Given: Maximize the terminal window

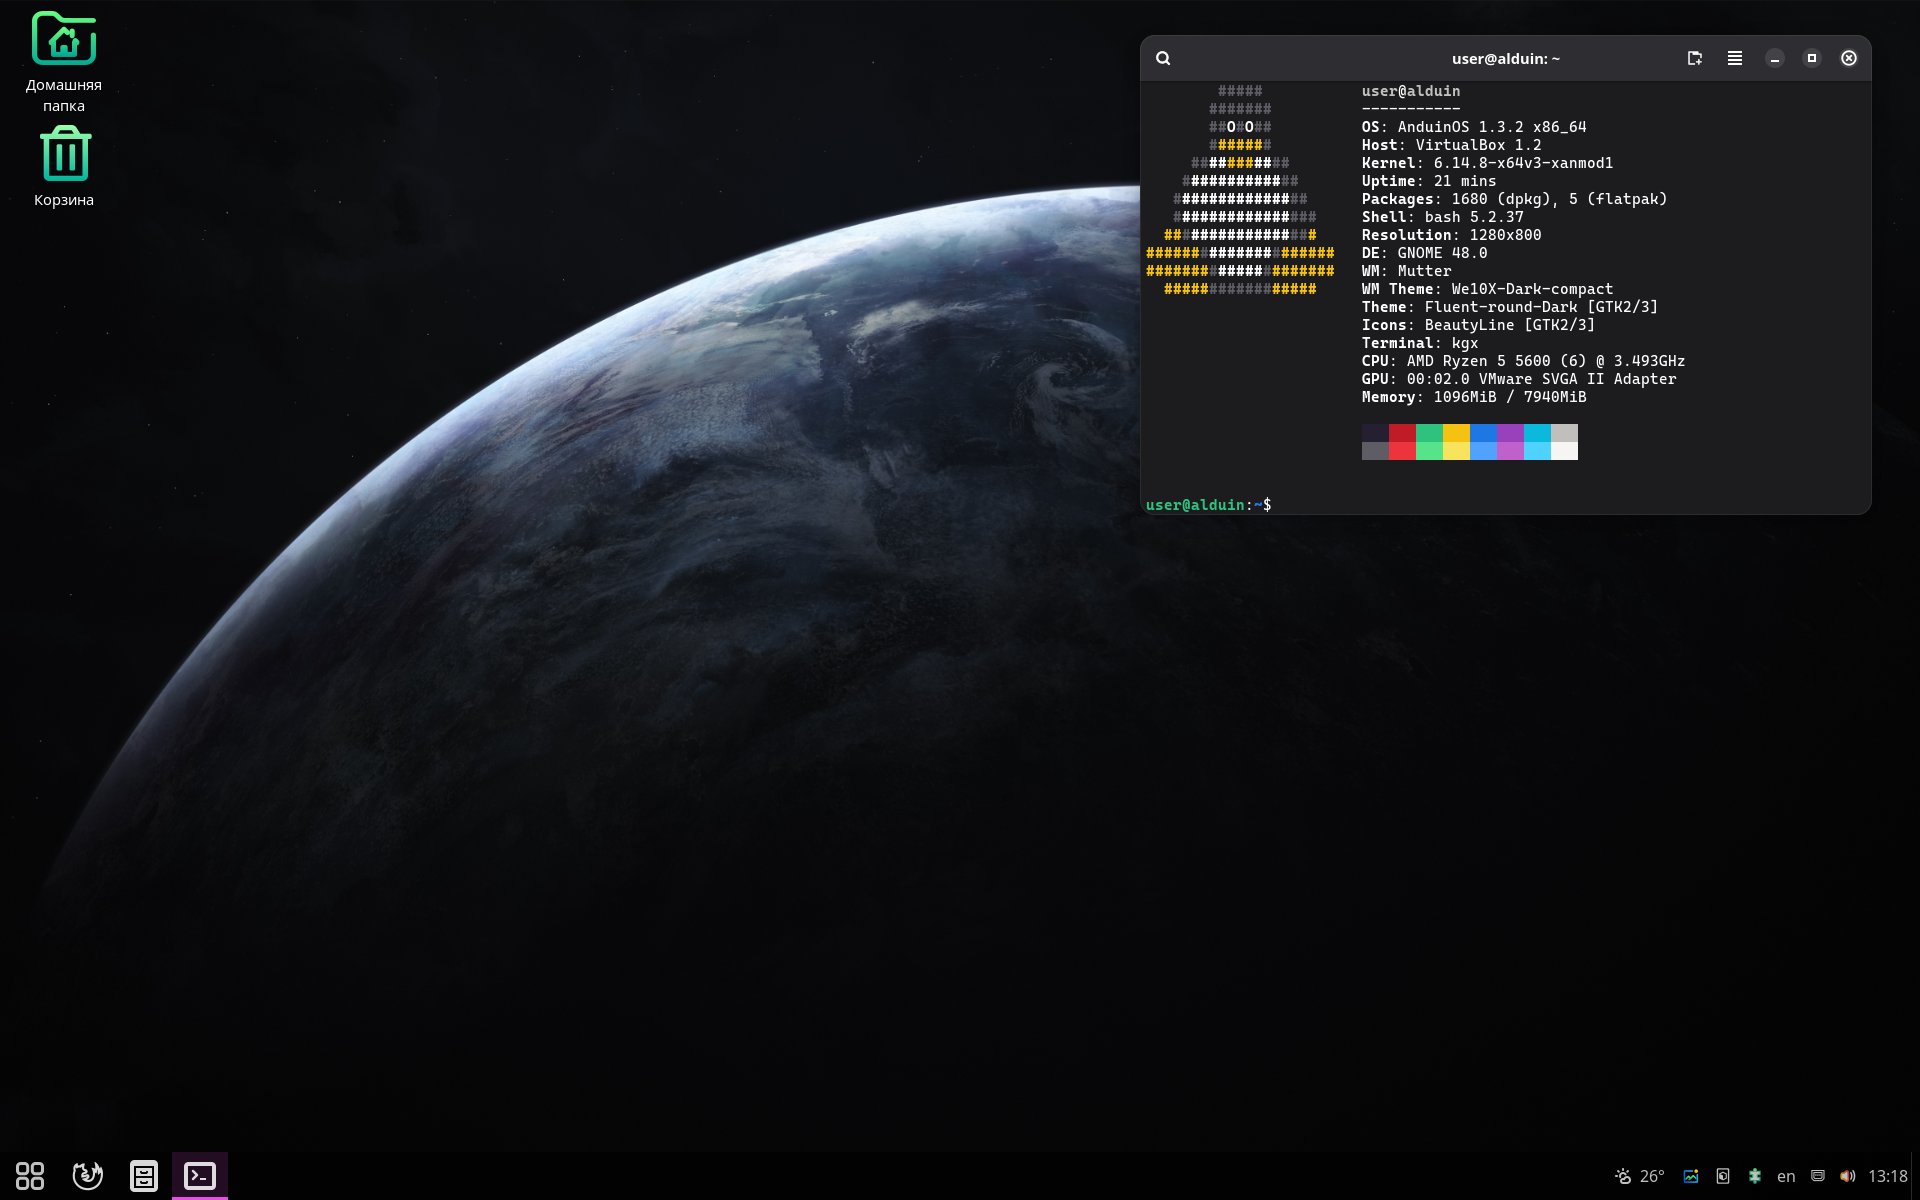Looking at the screenshot, I should (1812, 58).
